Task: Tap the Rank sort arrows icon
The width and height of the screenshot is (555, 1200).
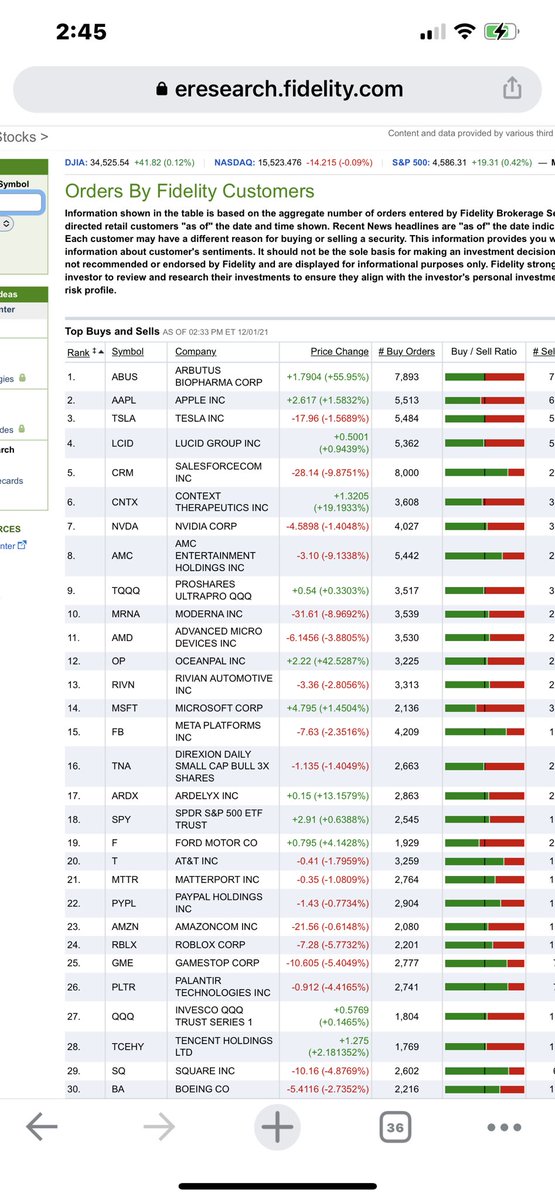Action: tap(97, 352)
